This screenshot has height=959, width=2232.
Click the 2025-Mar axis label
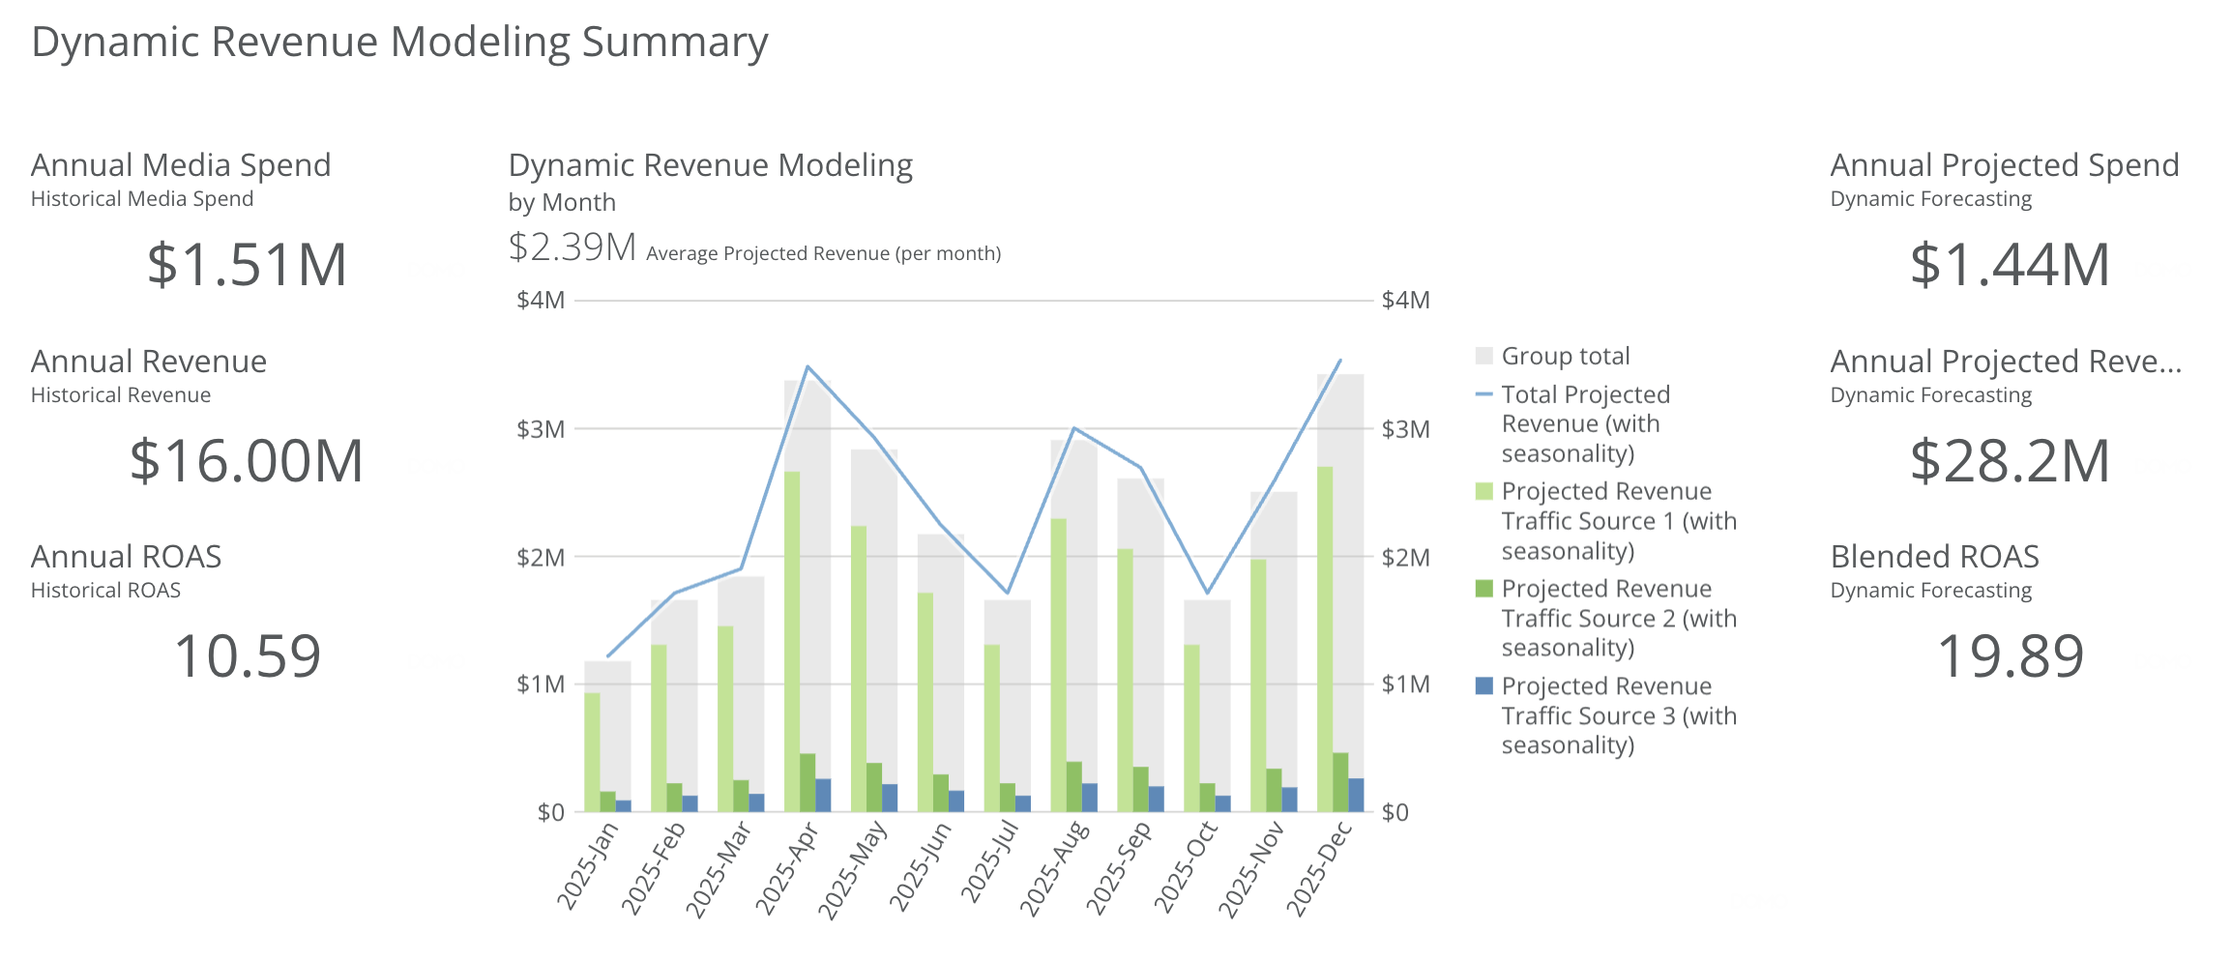[x=719, y=868]
